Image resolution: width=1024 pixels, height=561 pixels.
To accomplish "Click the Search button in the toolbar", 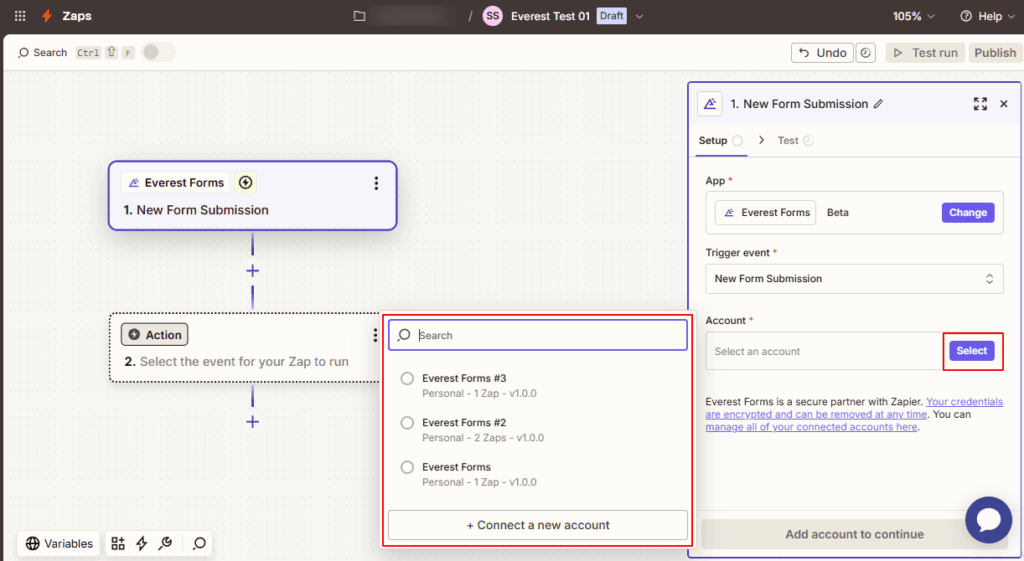I will click(x=42, y=52).
